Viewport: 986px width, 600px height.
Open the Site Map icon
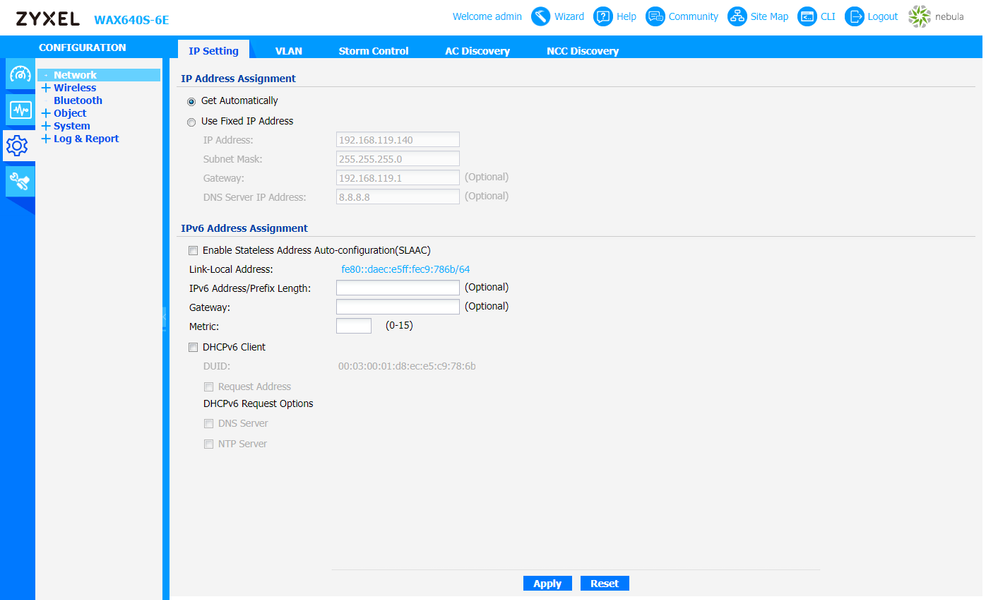click(736, 16)
